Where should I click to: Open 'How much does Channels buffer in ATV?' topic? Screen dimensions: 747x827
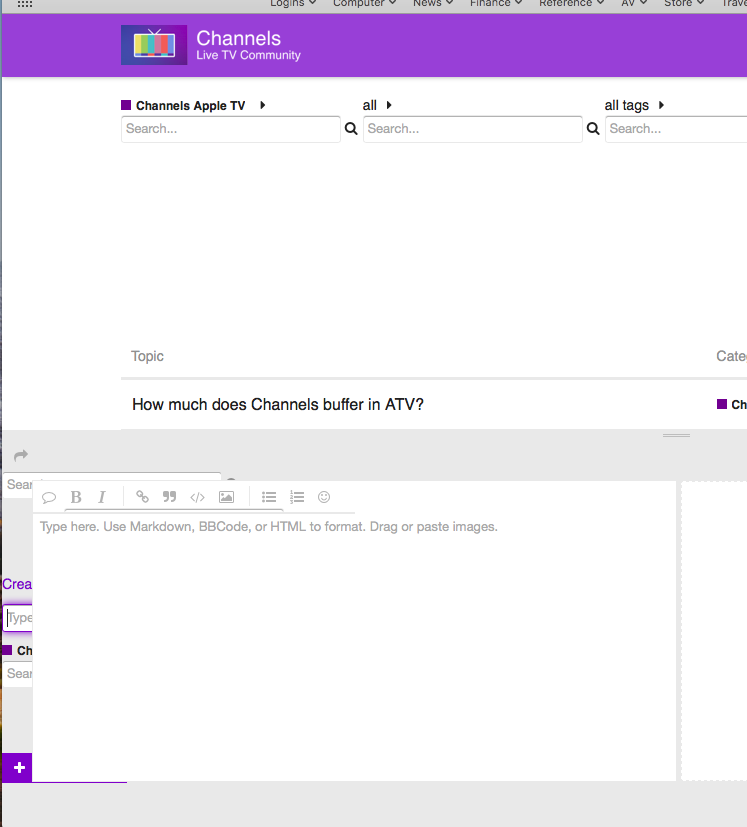277,405
